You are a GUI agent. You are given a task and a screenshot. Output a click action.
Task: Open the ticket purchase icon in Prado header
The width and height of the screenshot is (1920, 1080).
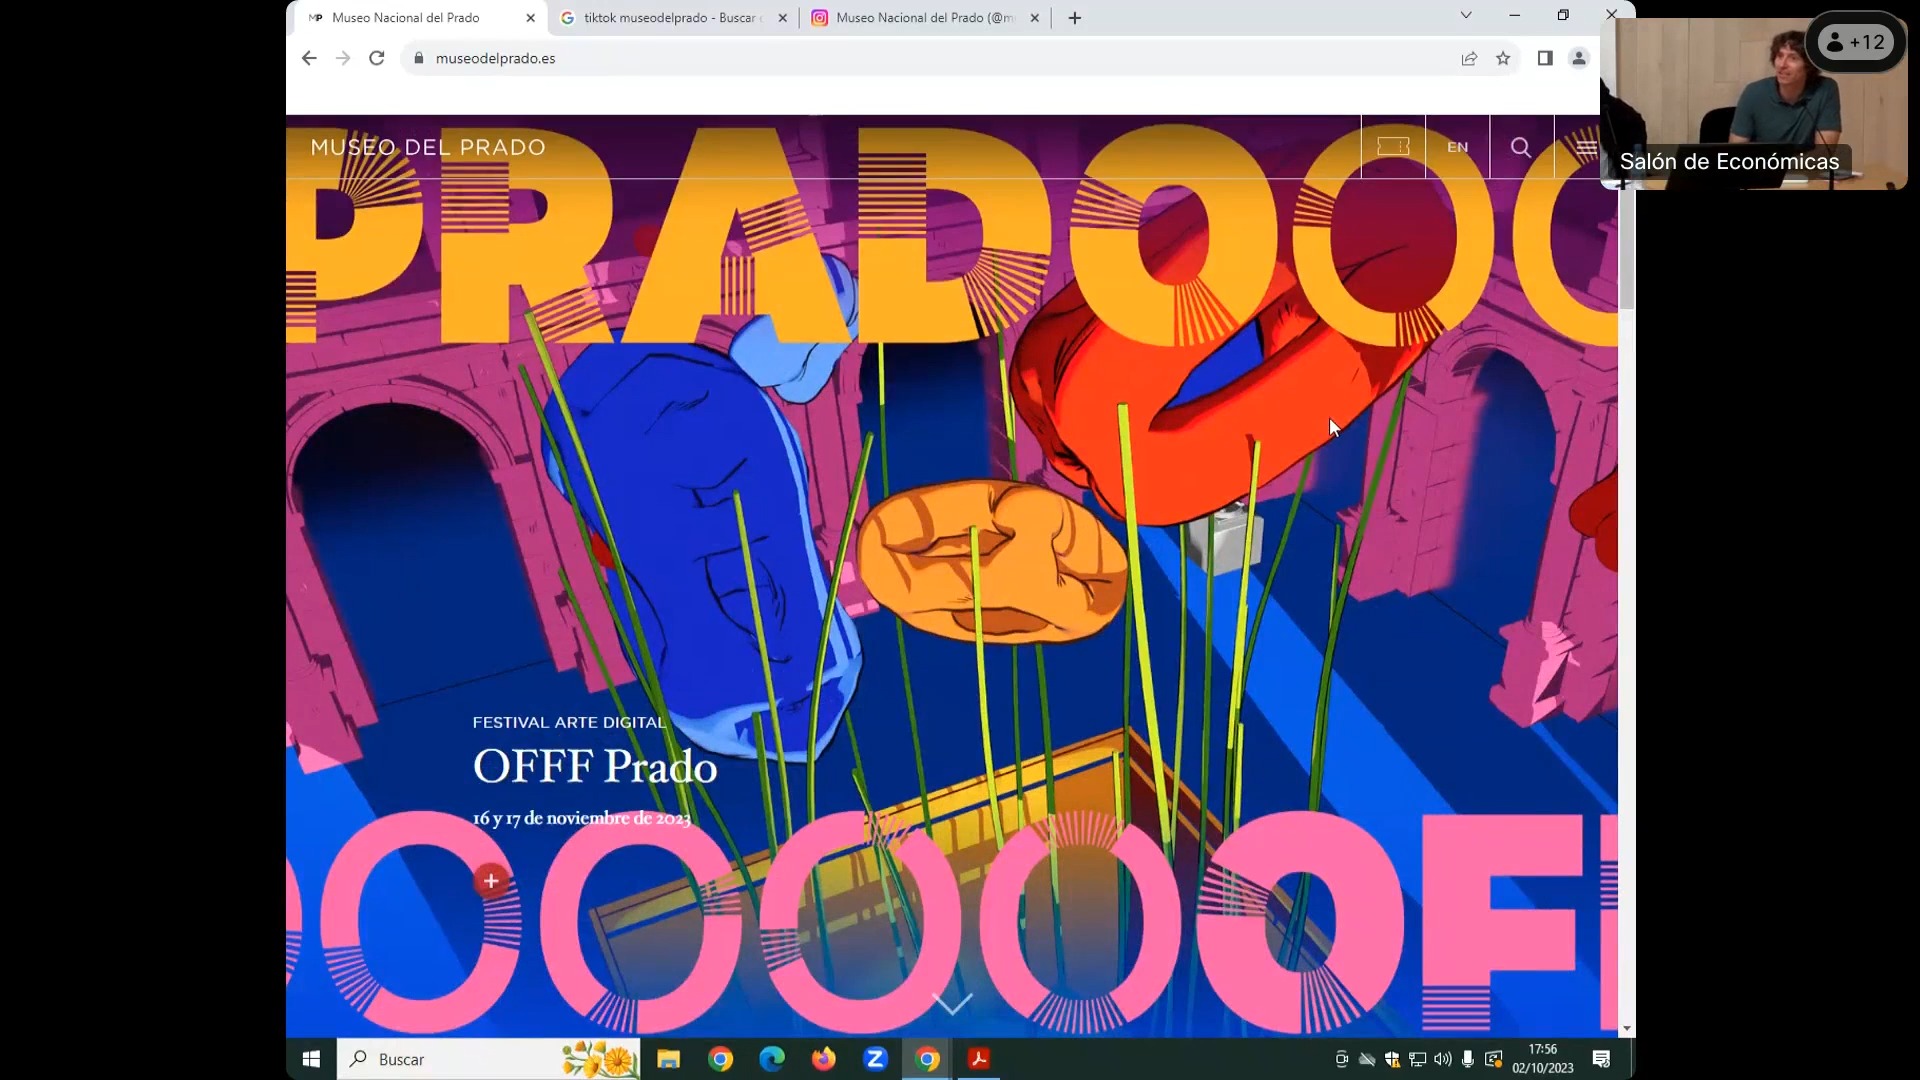coord(1393,147)
